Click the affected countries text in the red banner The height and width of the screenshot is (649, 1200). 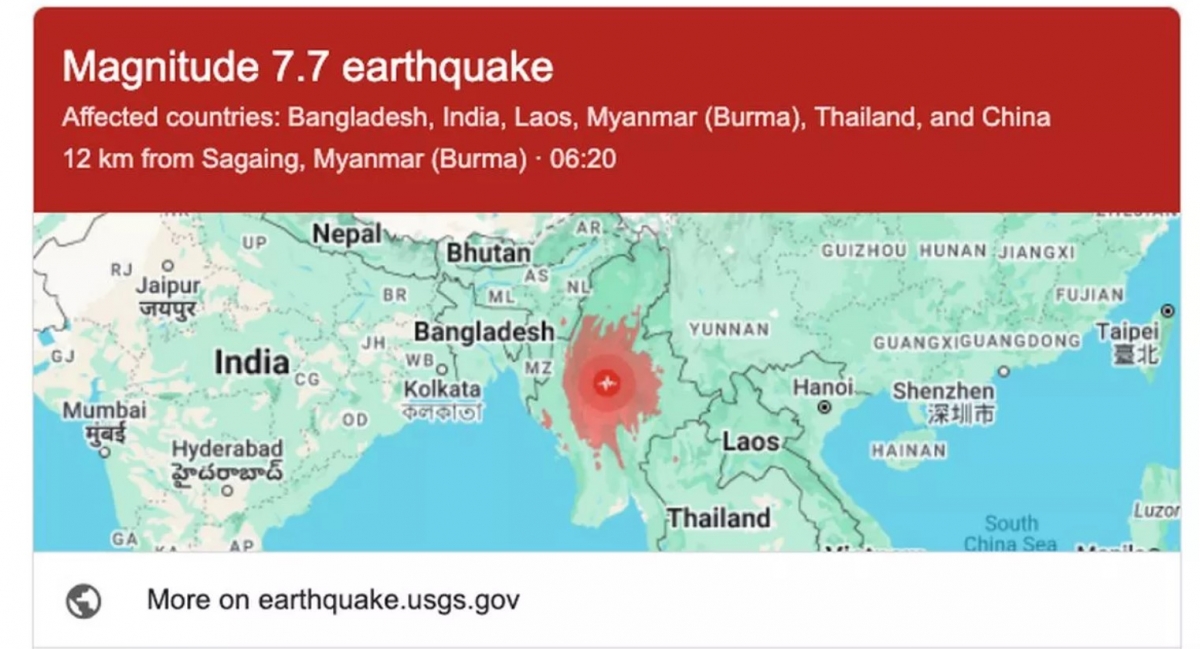[x=557, y=117]
